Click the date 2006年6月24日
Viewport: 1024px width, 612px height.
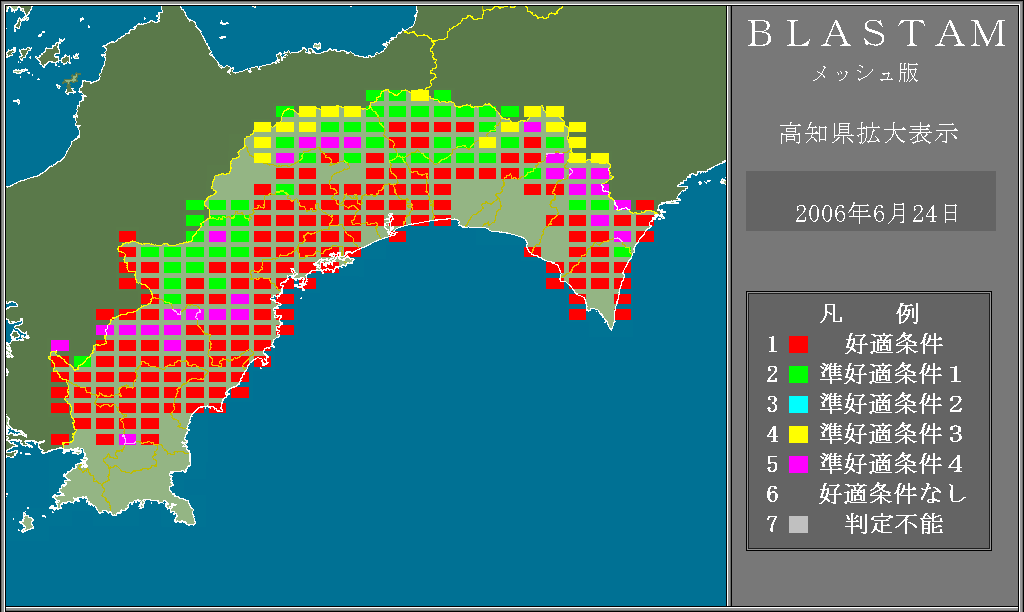coord(877,214)
